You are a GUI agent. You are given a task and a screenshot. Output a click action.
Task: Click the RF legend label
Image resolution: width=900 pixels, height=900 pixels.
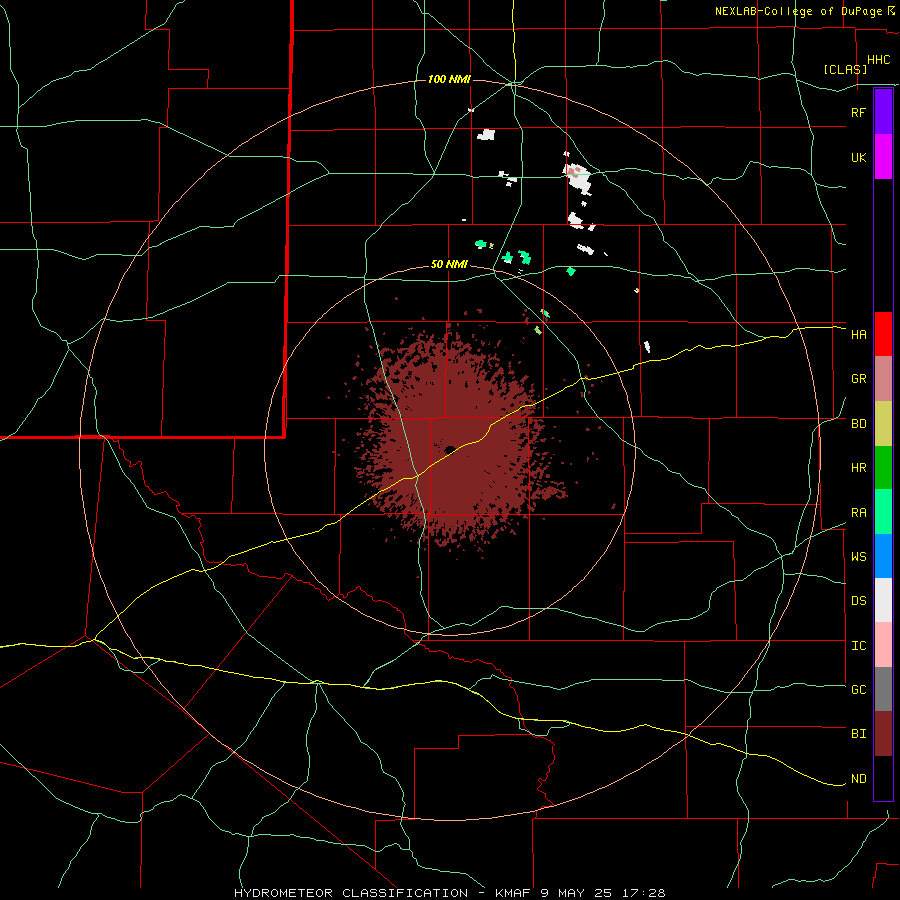click(858, 112)
